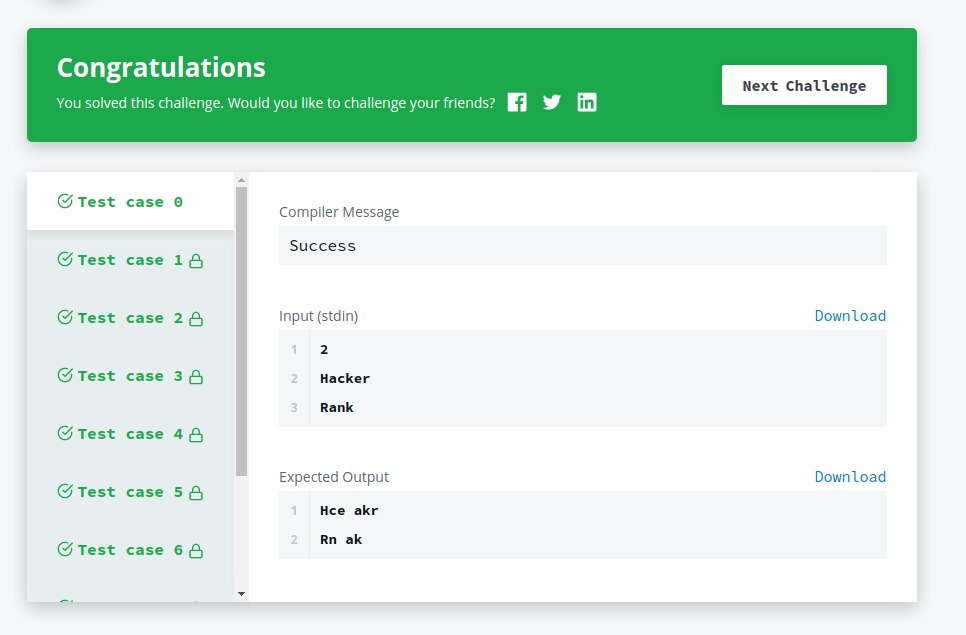Select Test case 1 tab
Image resolution: width=966 pixels, height=635 pixels.
pyautogui.click(x=131, y=260)
